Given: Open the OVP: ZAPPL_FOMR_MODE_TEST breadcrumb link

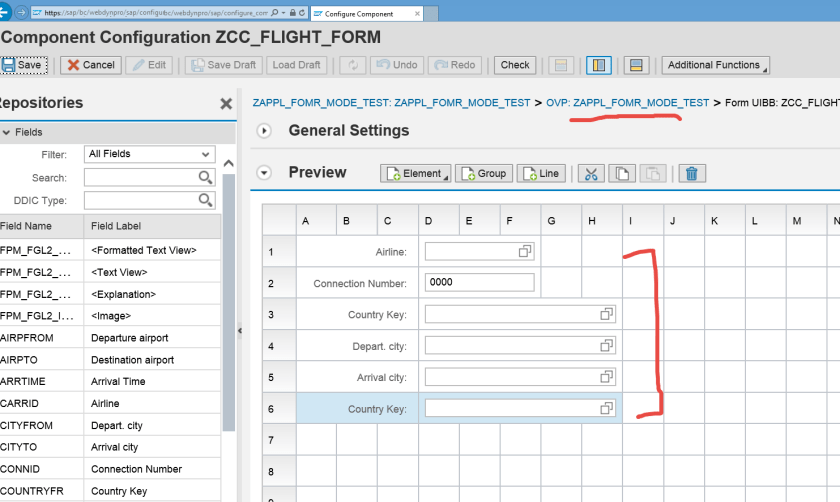Looking at the screenshot, I should coord(627,103).
